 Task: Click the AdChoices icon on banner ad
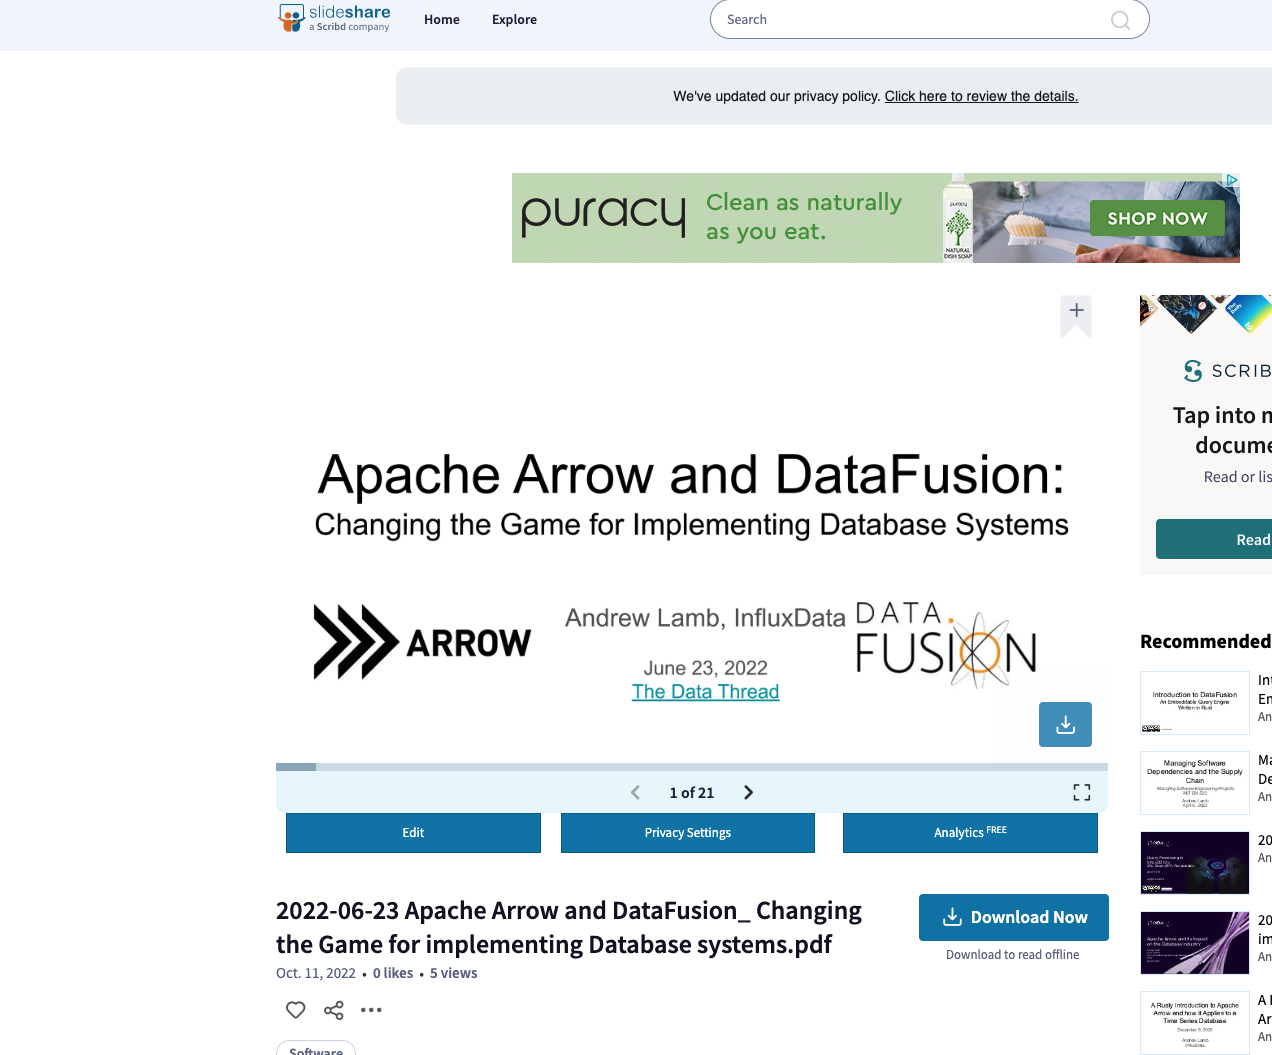1232,180
